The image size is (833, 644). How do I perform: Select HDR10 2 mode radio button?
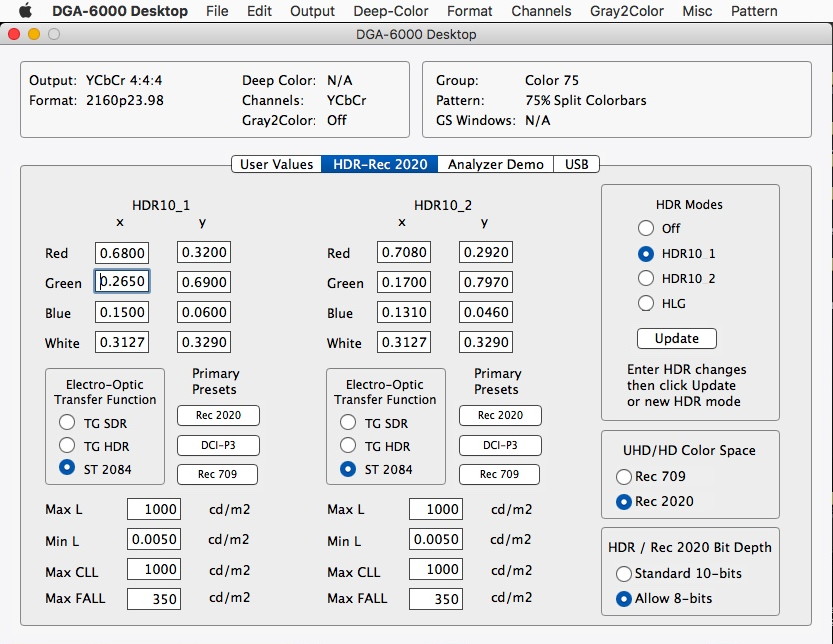(646, 278)
